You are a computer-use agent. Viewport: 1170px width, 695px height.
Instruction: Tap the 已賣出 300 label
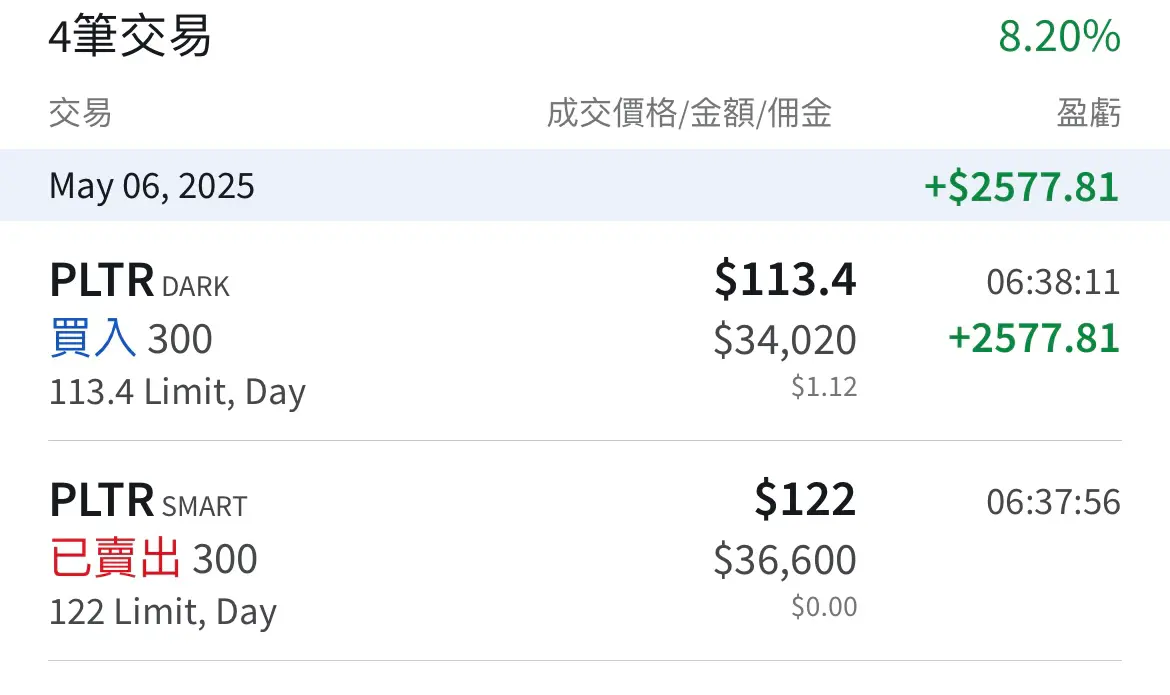(153, 558)
